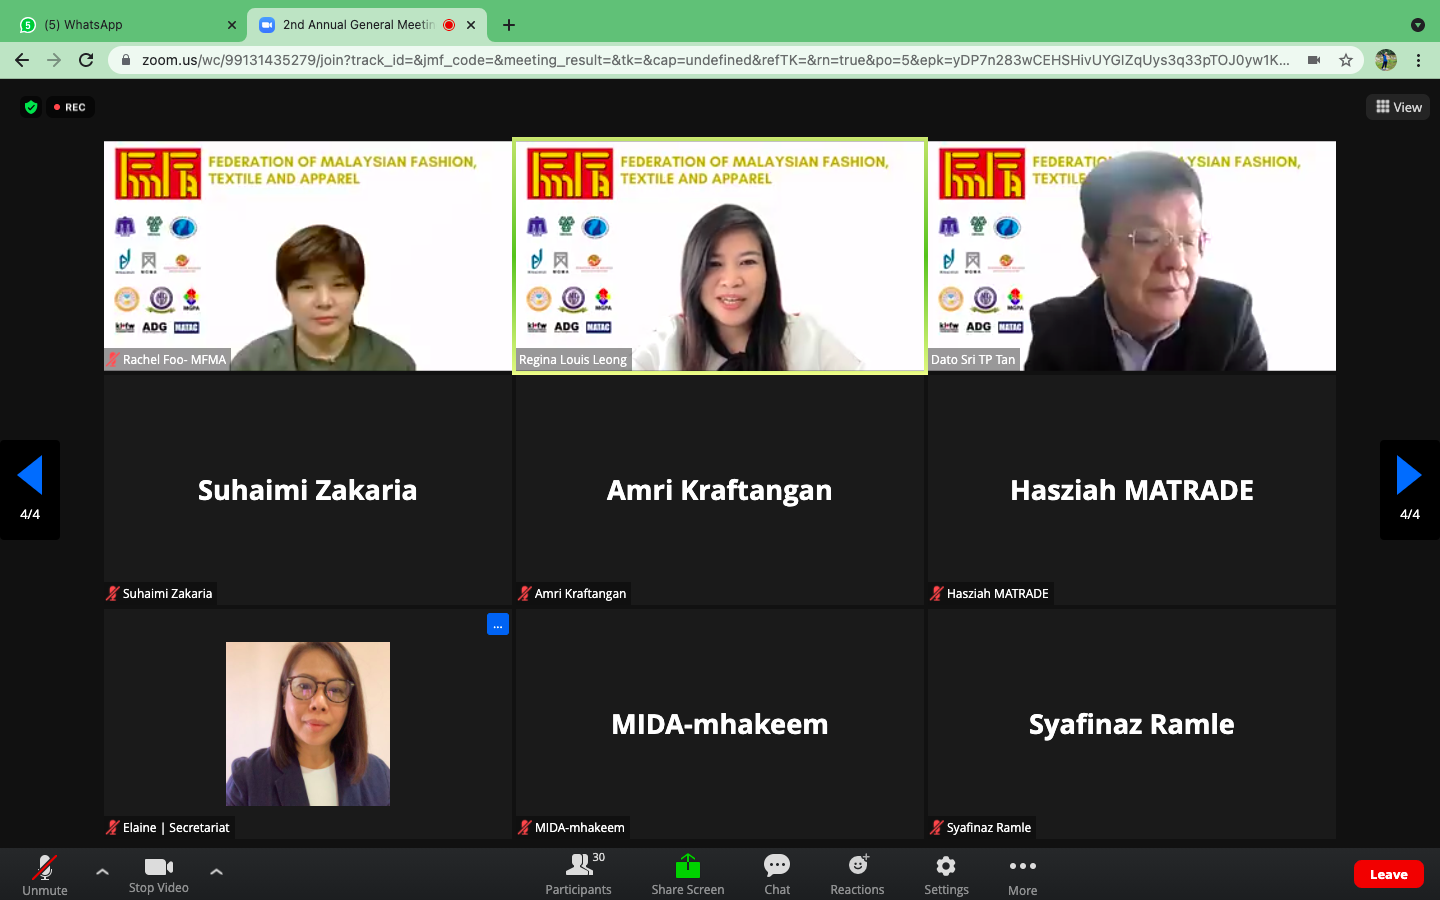Select Rachel Foo video tile
1440x900 pixels.
pos(307,256)
